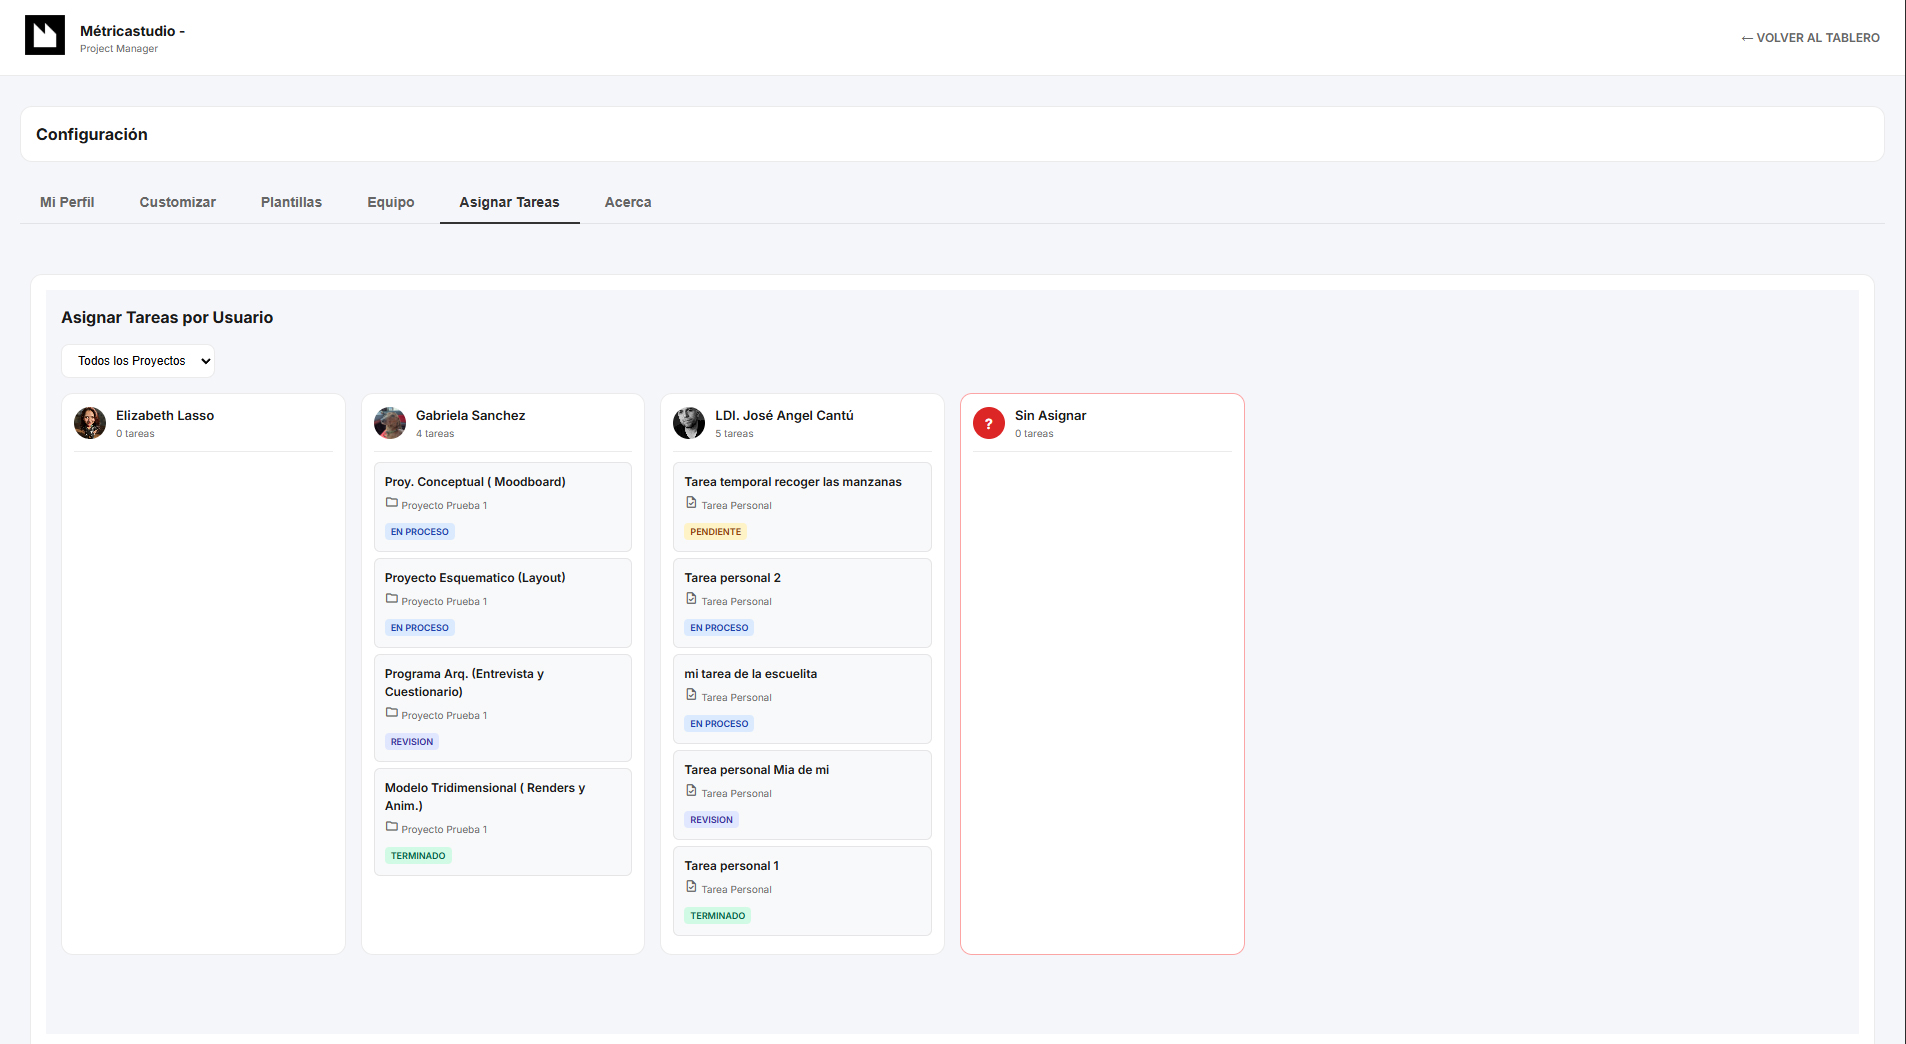This screenshot has width=1906, height=1044.
Task: Open the Customizar tab
Action: 177,202
